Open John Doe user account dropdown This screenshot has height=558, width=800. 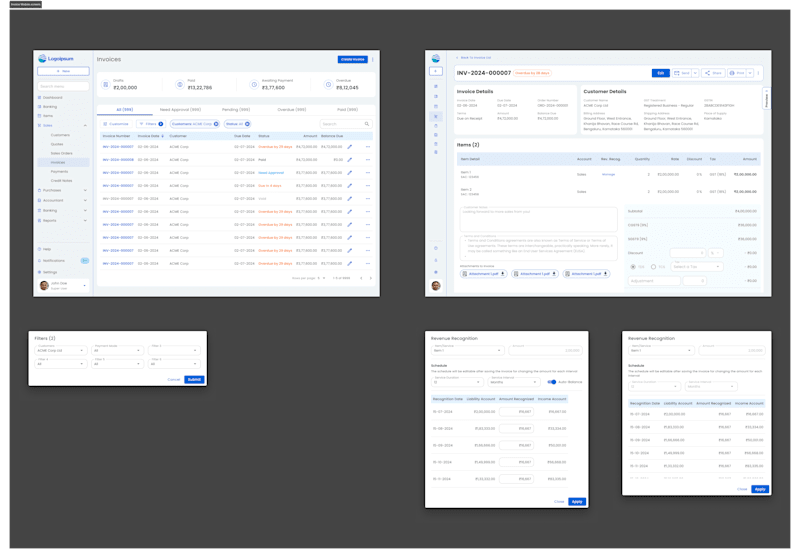(x=84, y=286)
